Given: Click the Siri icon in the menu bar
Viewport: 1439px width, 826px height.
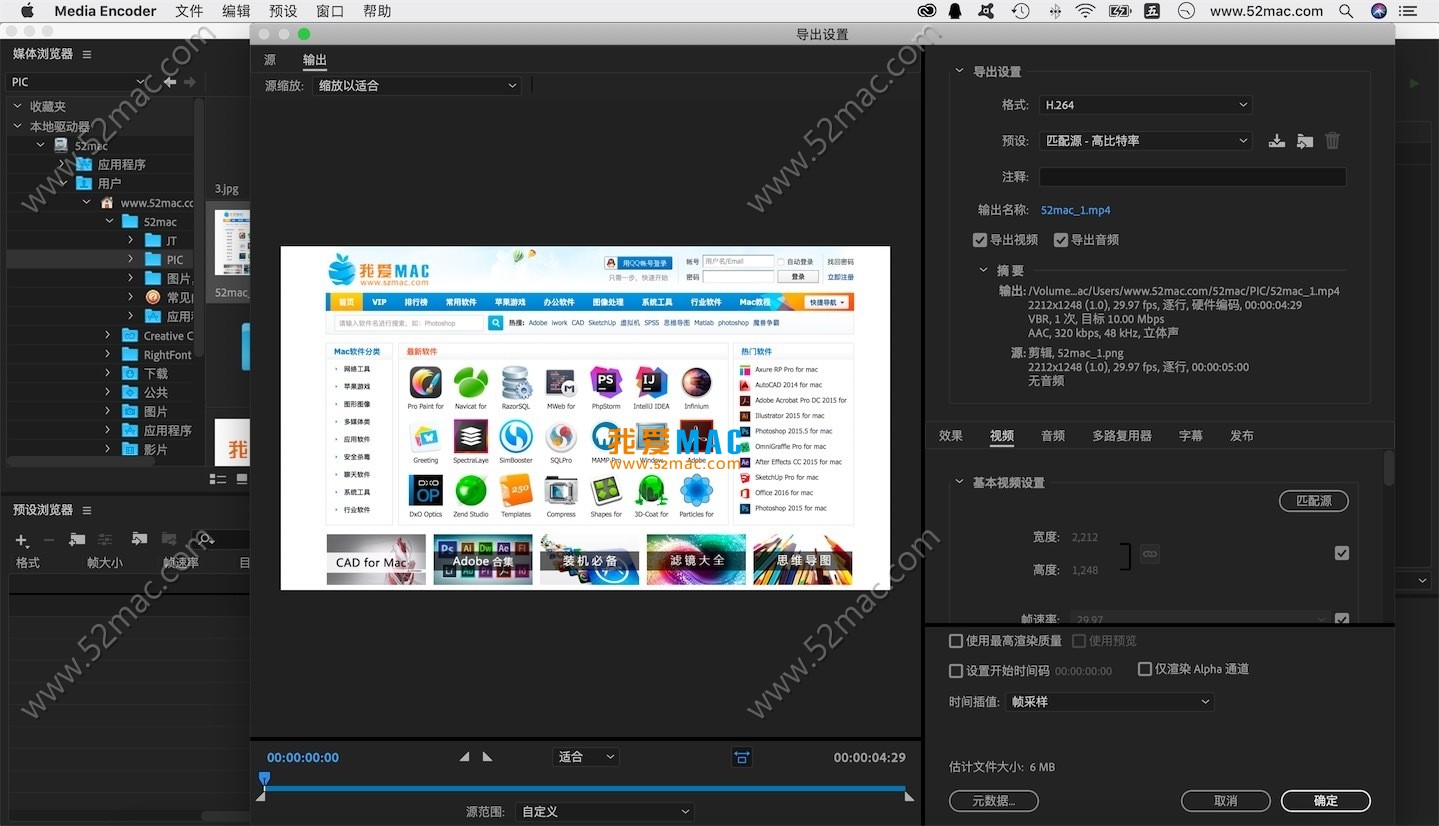Looking at the screenshot, I should pyautogui.click(x=1379, y=11).
